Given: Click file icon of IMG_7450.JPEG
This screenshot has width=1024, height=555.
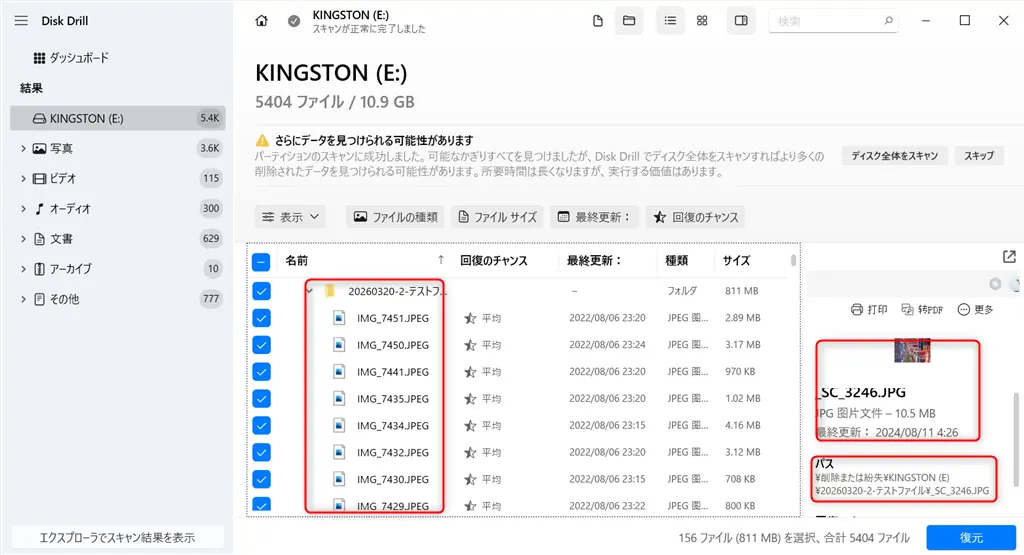Looking at the screenshot, I should (x=339, y=345).
